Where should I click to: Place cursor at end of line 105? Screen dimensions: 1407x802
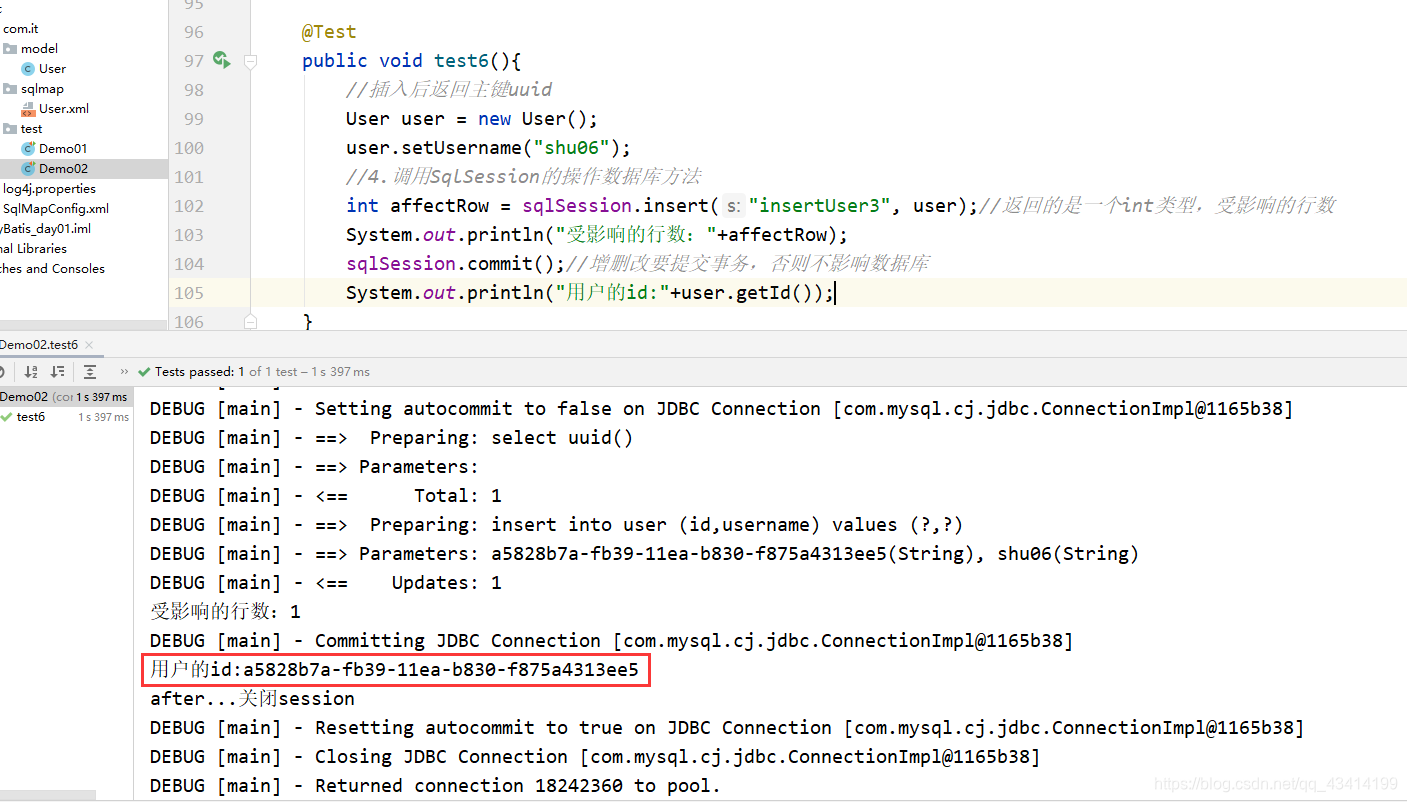pyautogui.click(x=834, y=293)
